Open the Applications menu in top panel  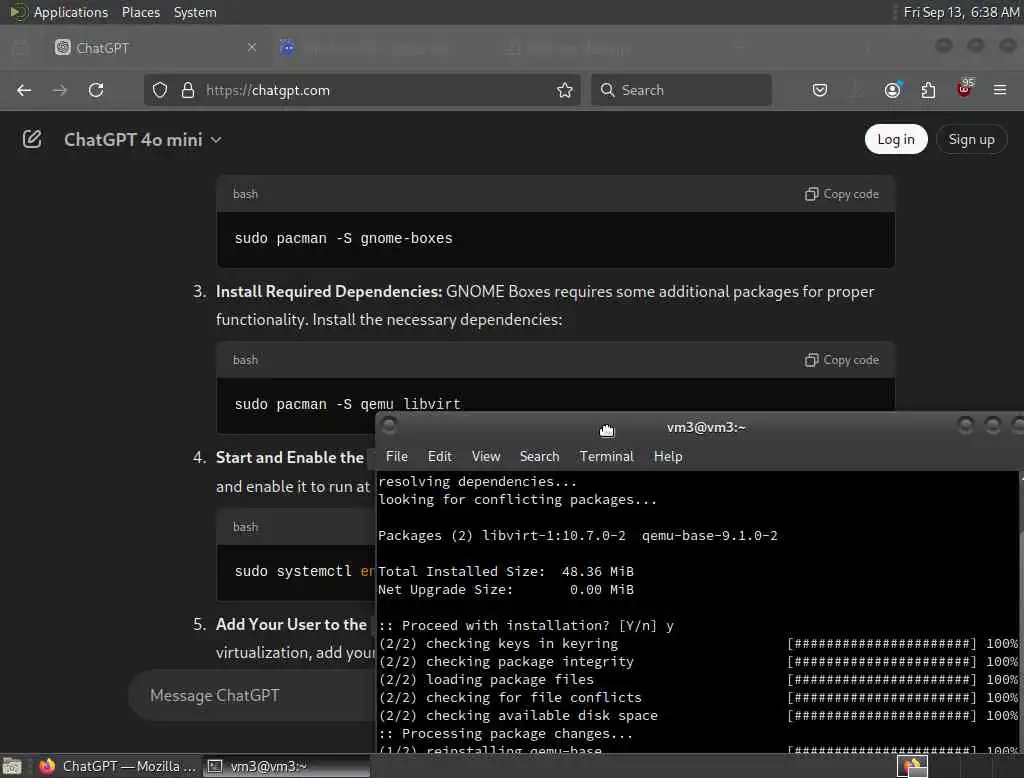[x=59, y=12]
